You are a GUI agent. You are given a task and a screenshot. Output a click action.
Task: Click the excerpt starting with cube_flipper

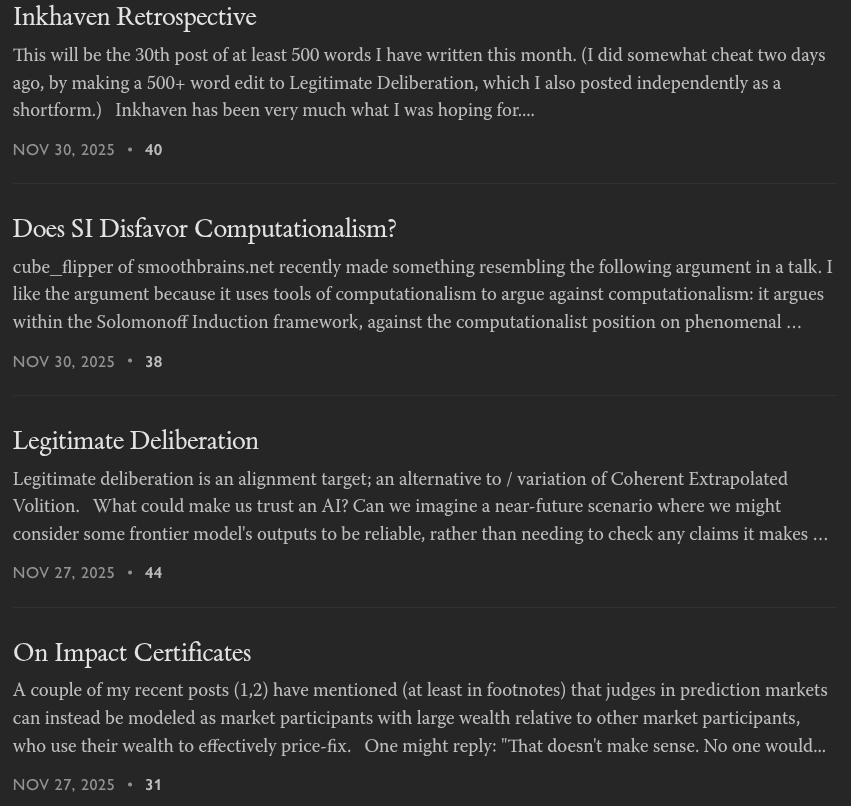click(422, 294)
